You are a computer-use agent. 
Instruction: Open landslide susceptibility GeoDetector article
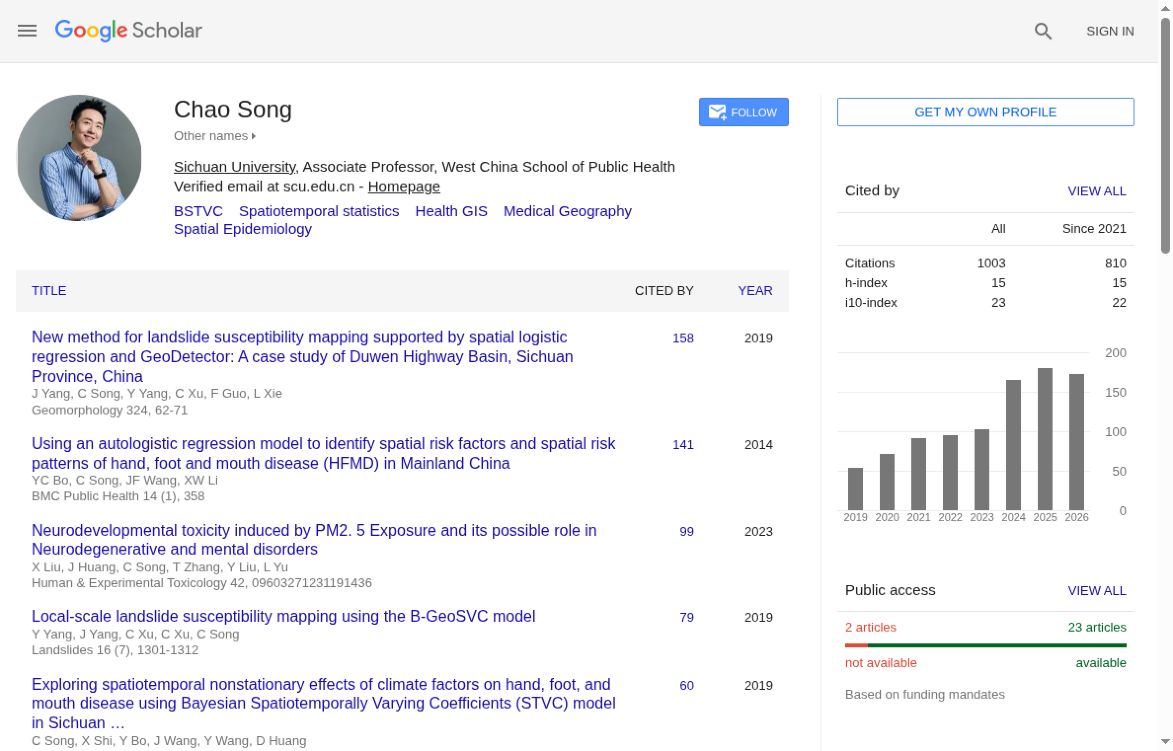(302, 357)
